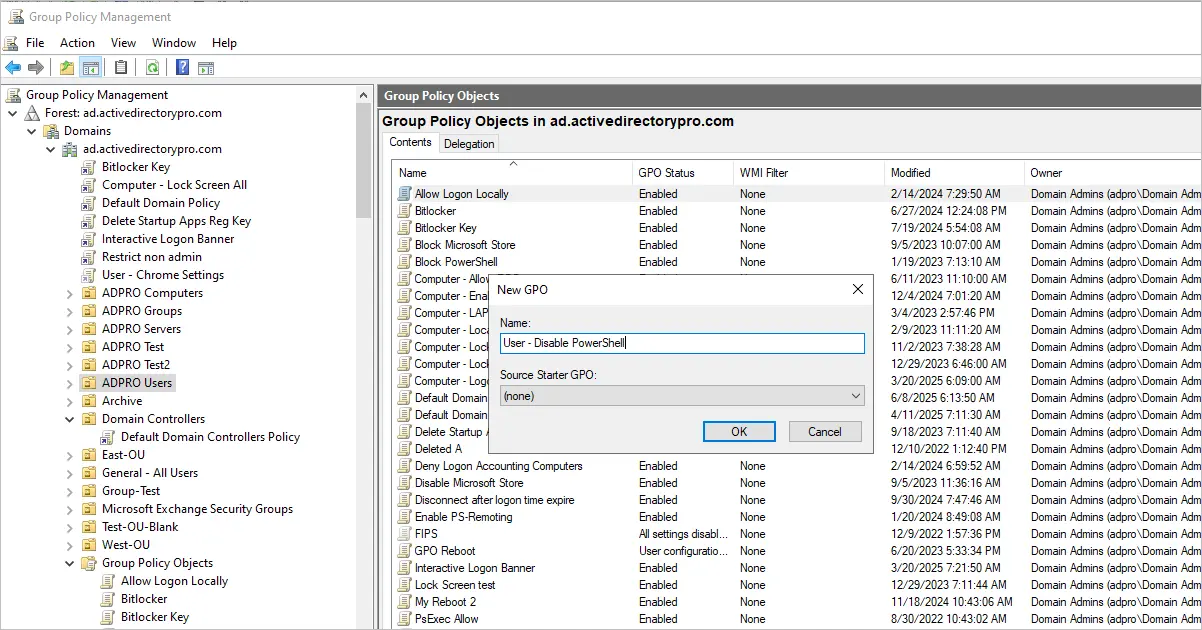
Task: Confirm new GPO with OK button
Action: tap(739, 432)
